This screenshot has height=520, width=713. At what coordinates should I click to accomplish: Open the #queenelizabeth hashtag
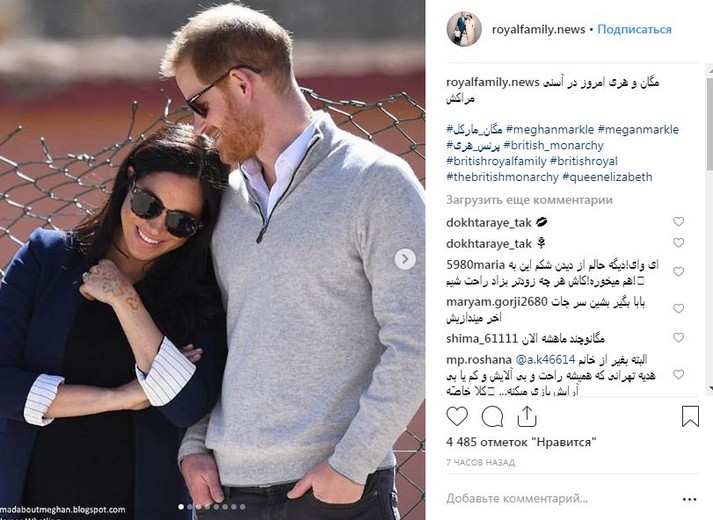[x=607, y=177]
